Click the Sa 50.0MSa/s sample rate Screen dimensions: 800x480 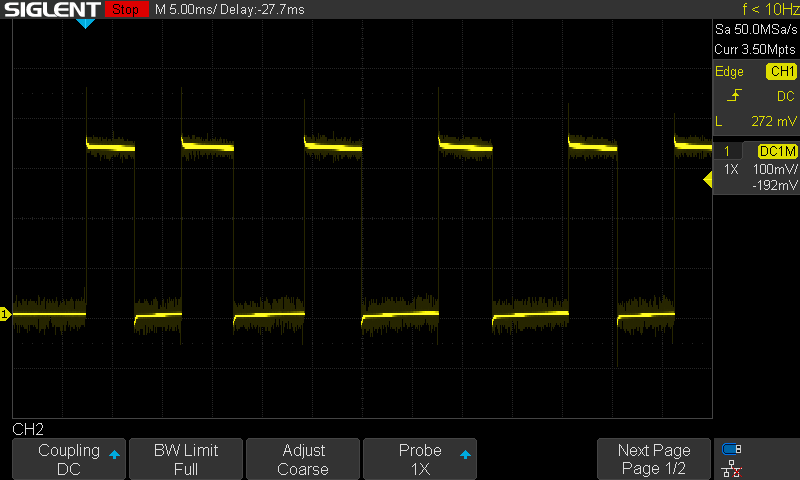click(756, 29)
